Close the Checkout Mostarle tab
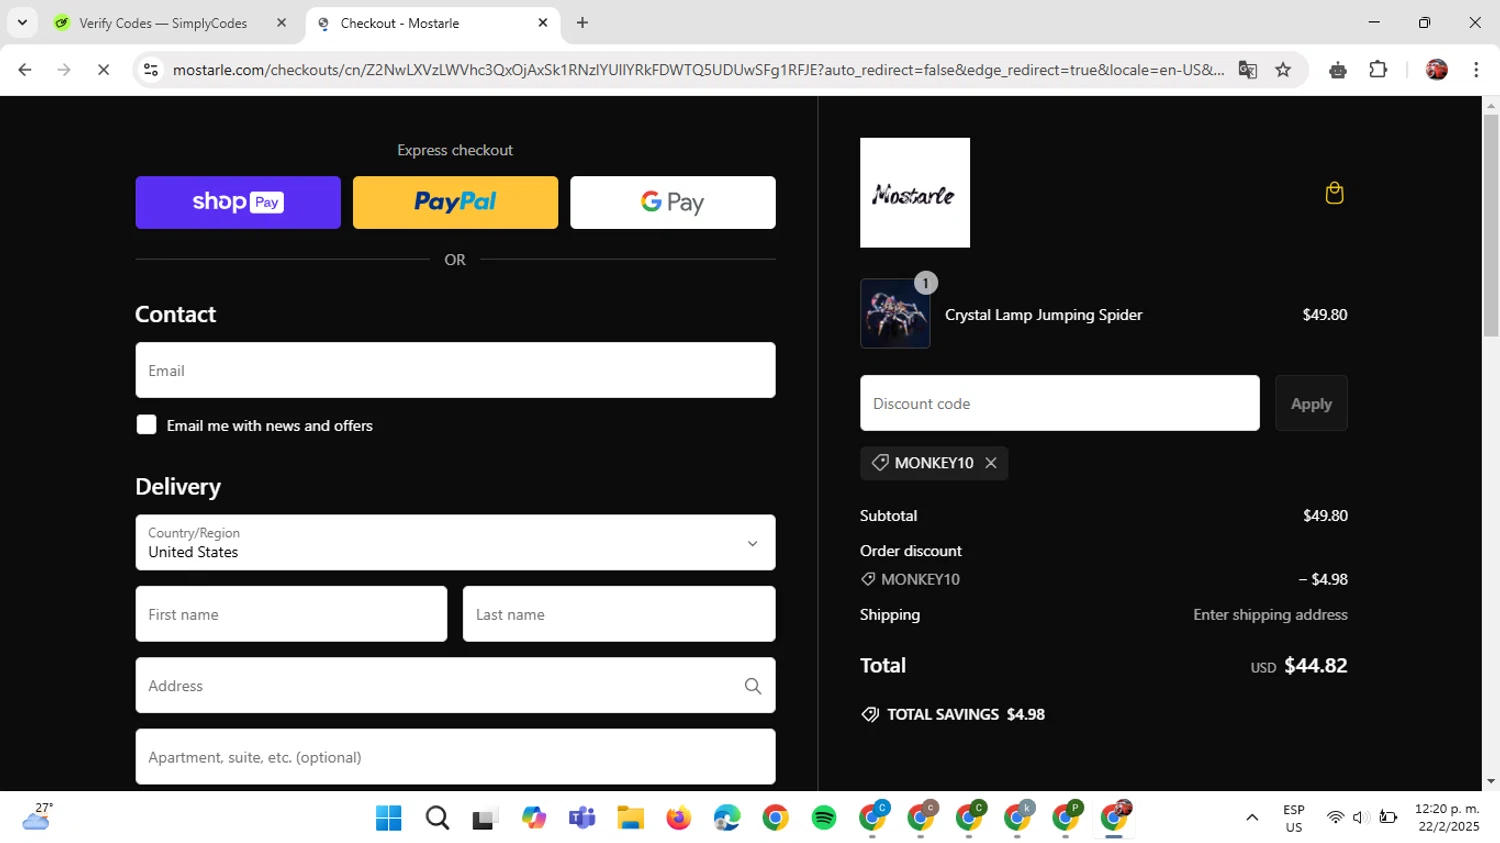This screenshot has height=843, width=1500. pos(543,23)
